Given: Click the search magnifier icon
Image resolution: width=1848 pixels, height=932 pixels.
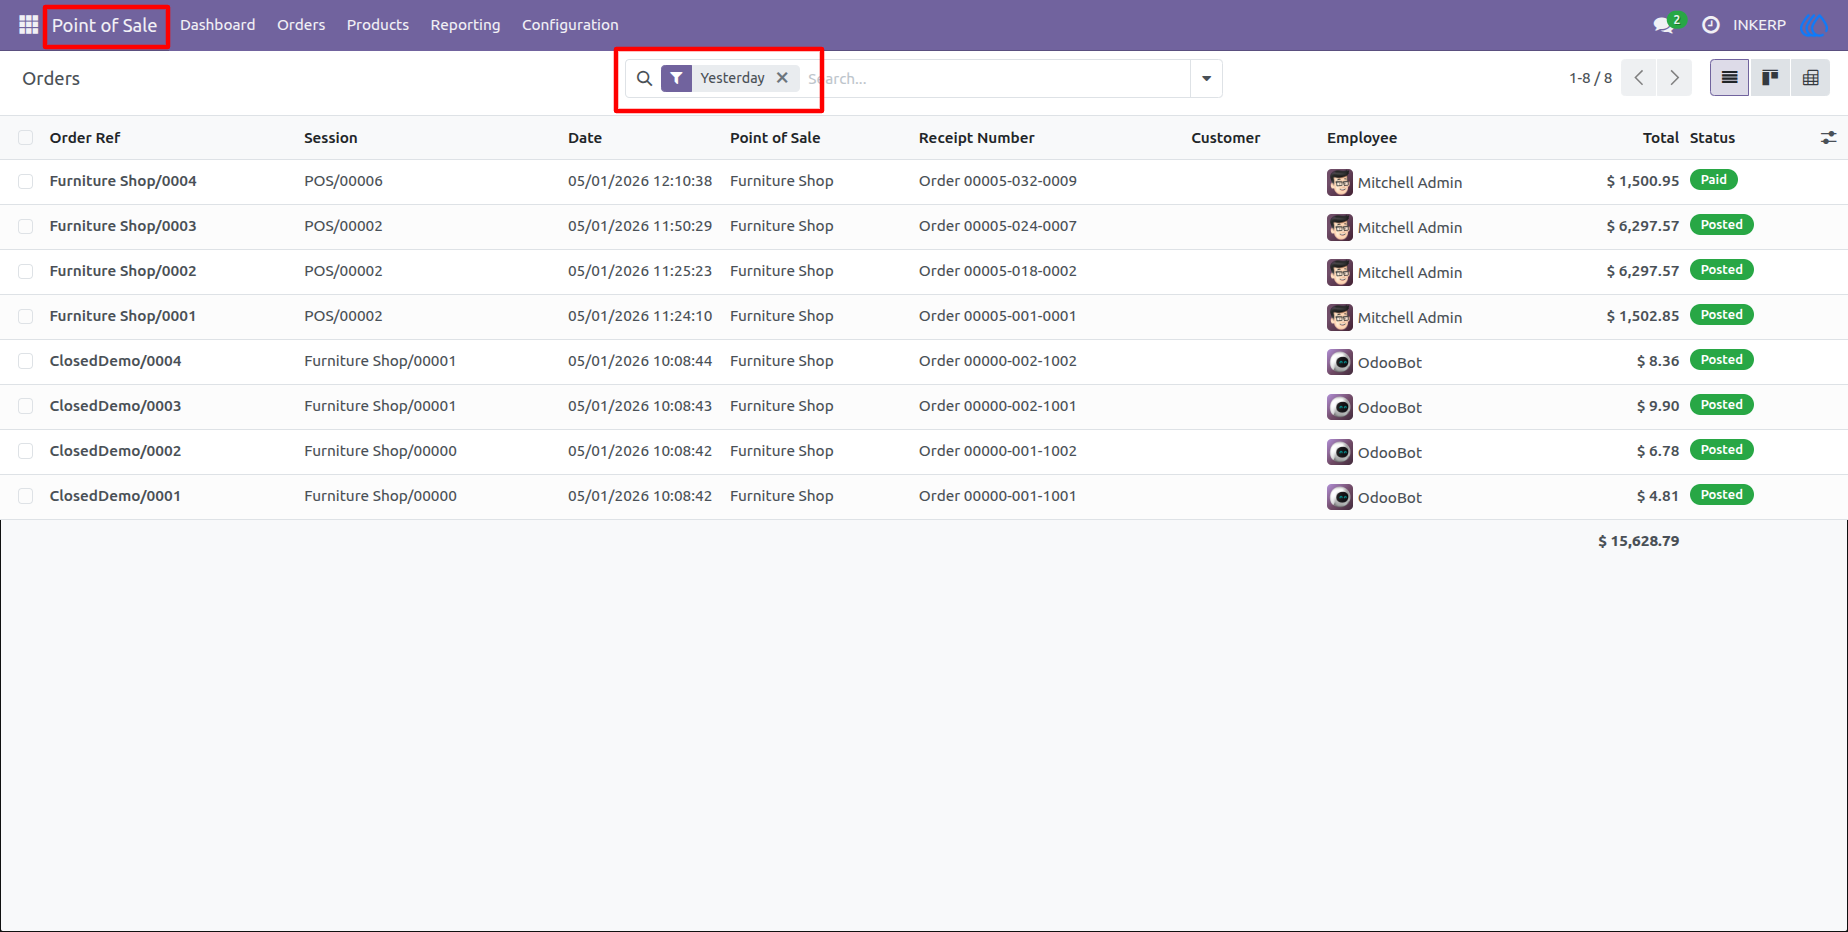Looking at the screenshot, I should (x=645, y=78).
